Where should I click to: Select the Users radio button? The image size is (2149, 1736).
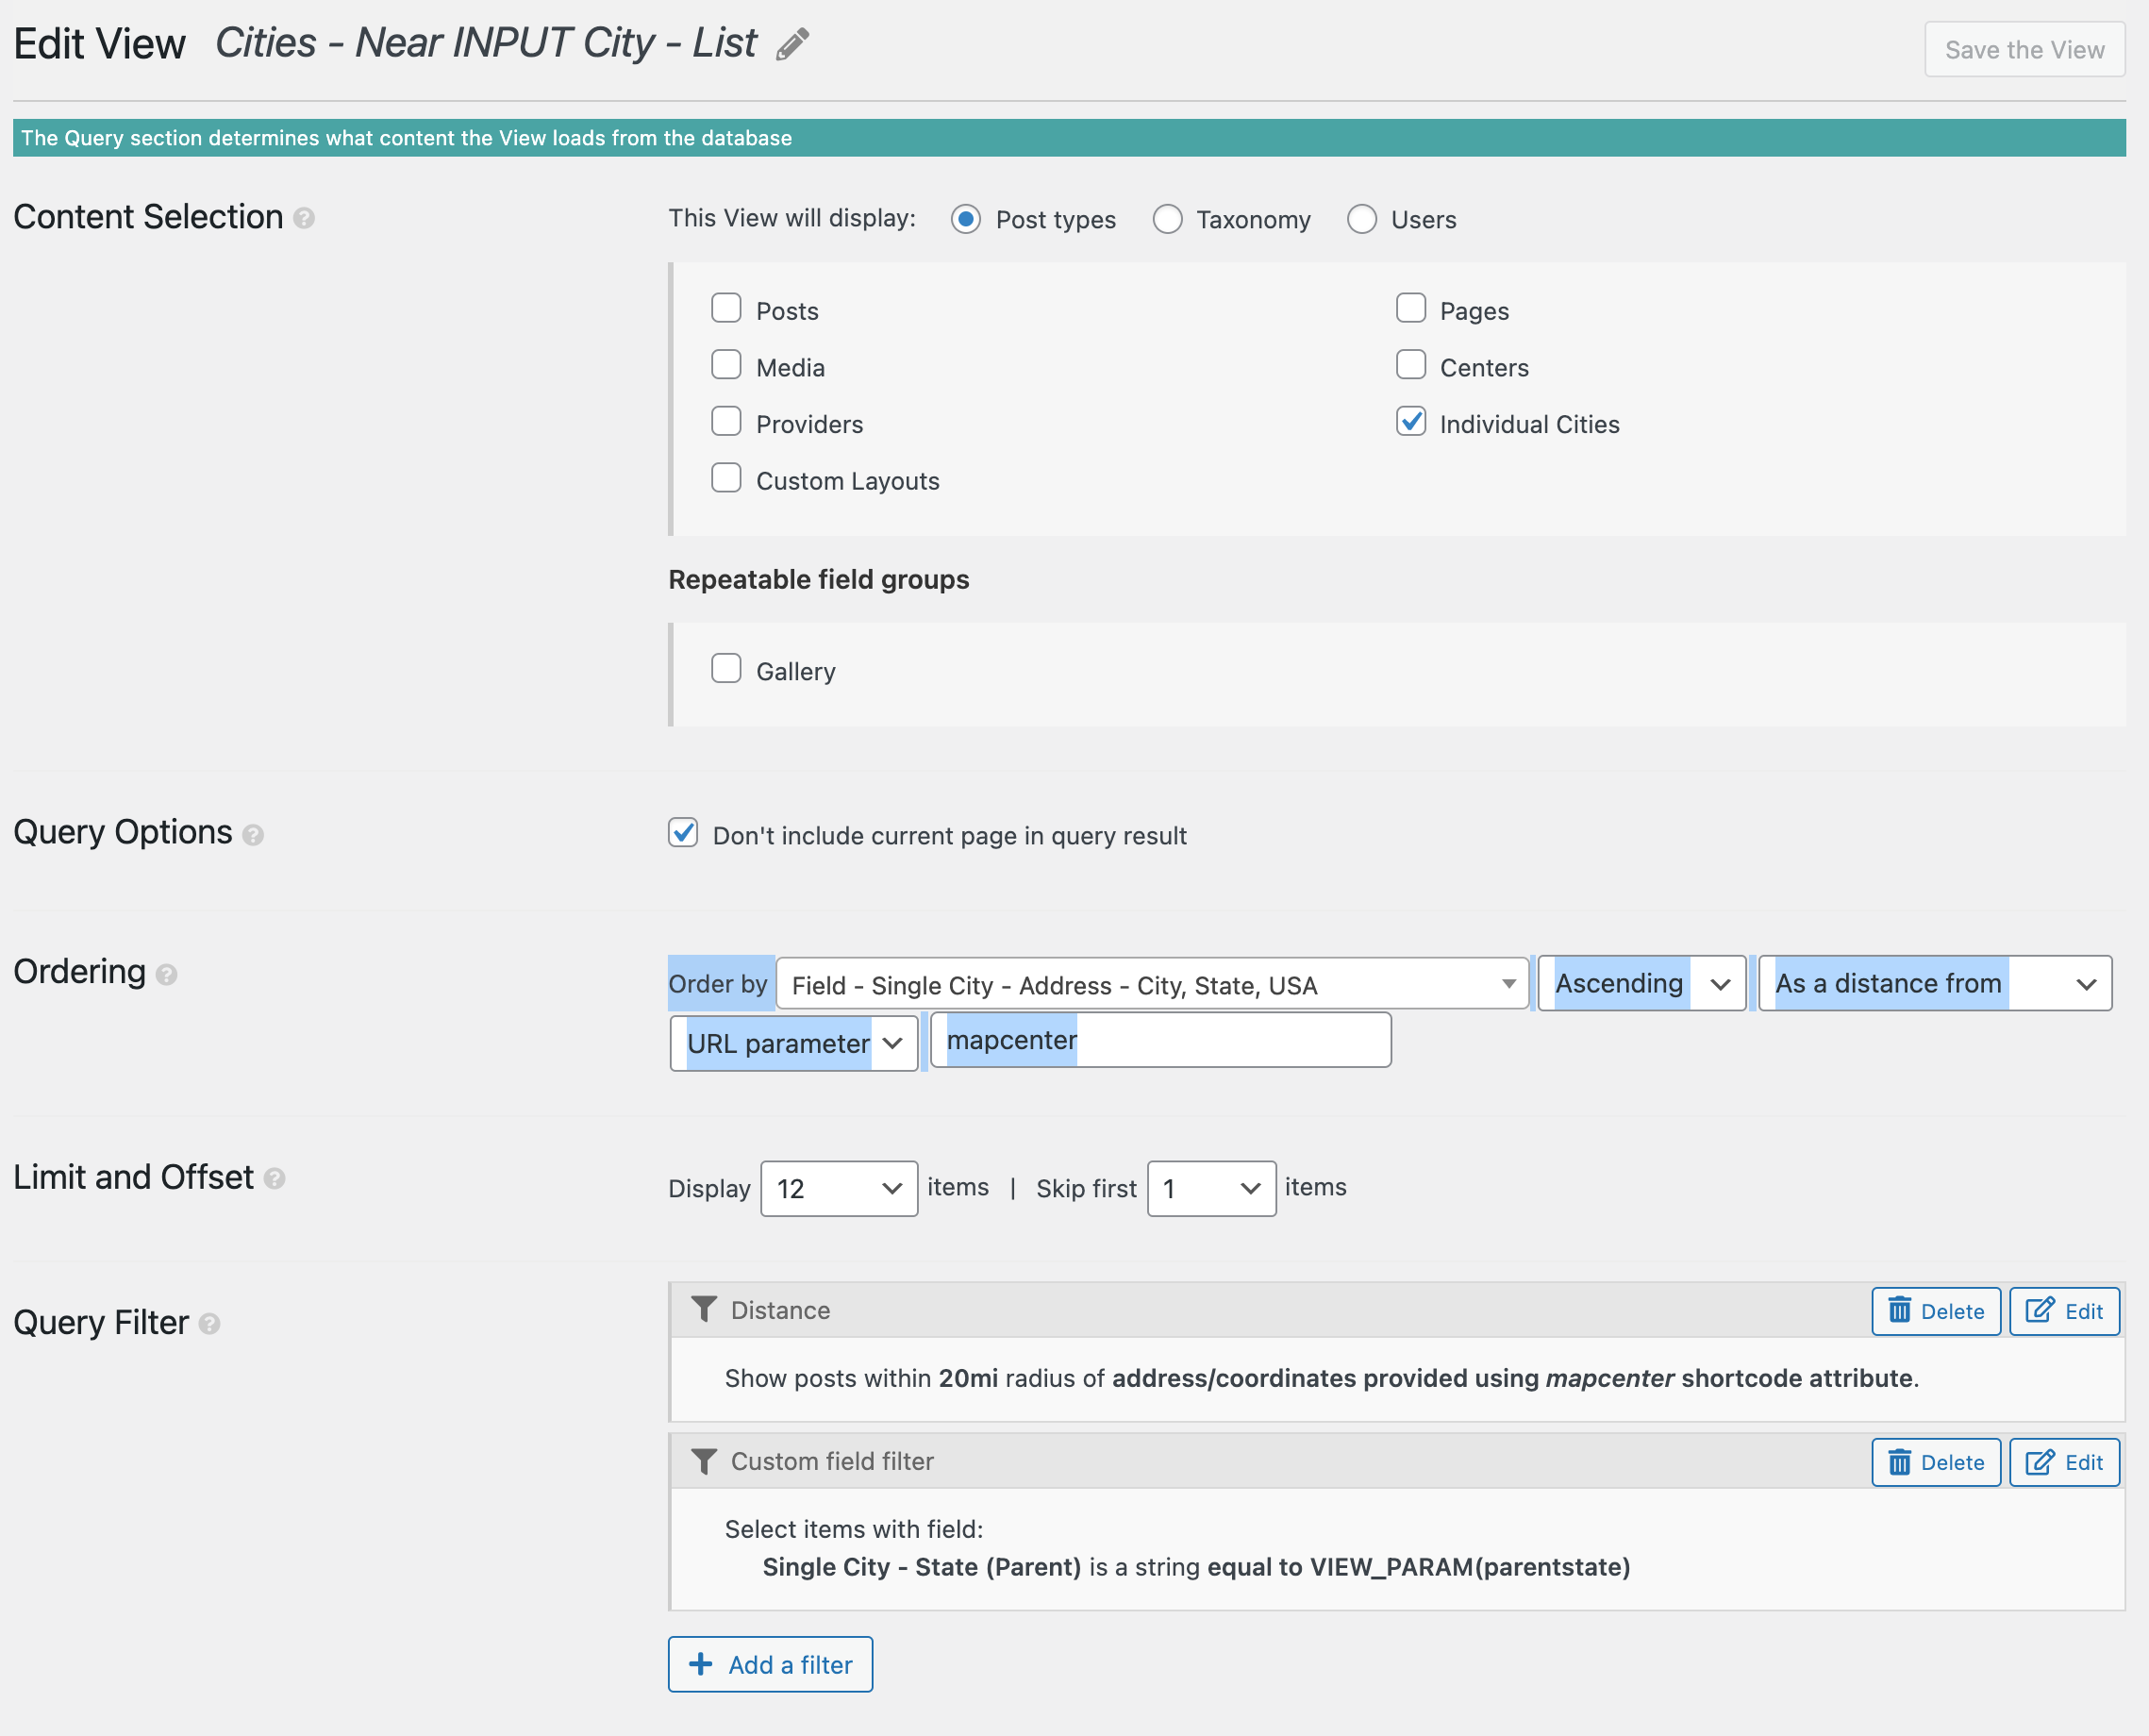[1362, 219]
